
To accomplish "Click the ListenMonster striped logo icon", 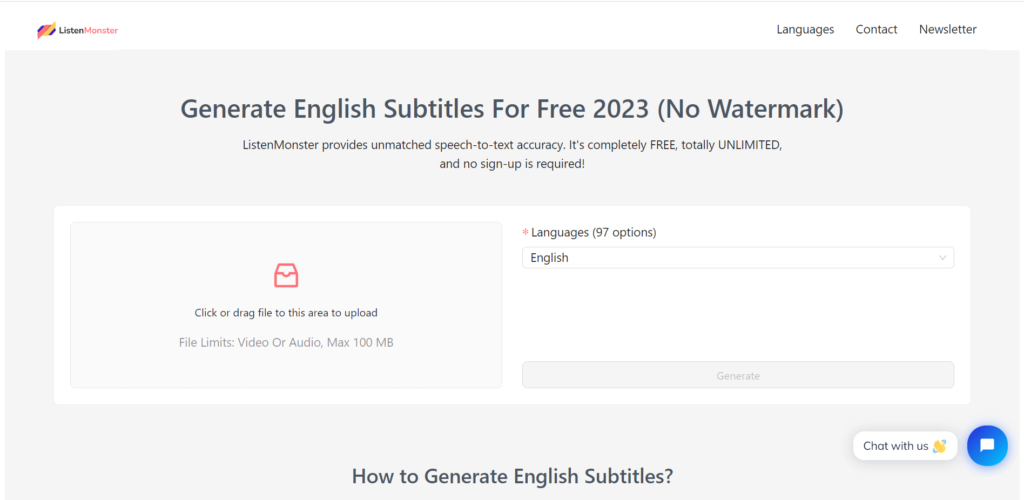I will point(46,30).
